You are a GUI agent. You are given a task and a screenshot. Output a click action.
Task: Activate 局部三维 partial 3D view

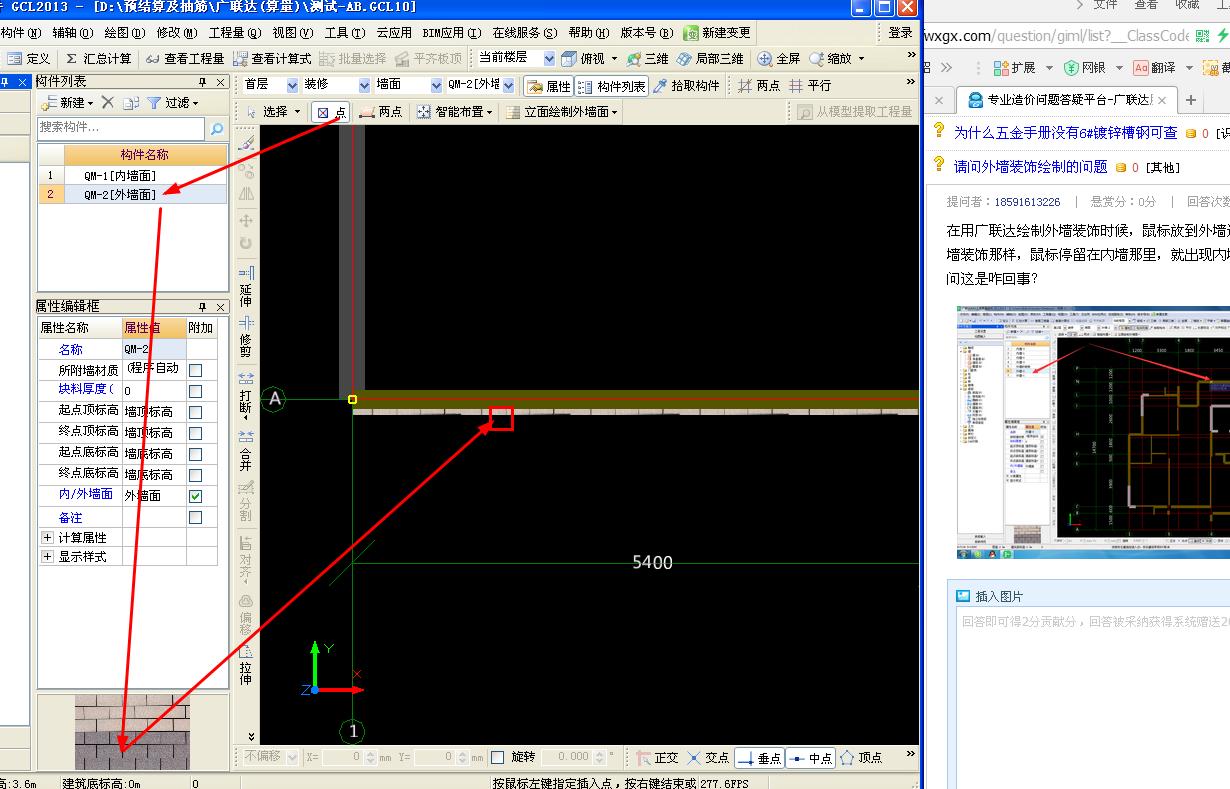point(710,59)
